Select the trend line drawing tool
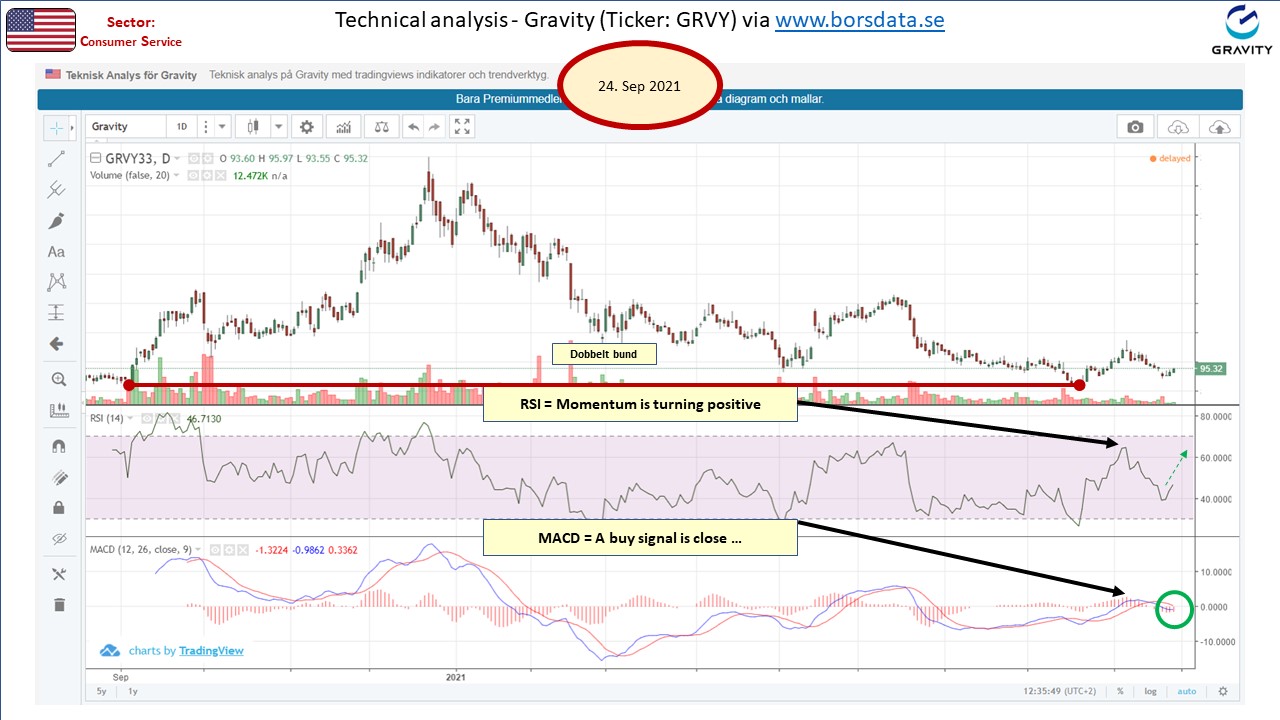 [x=56, y=158]
